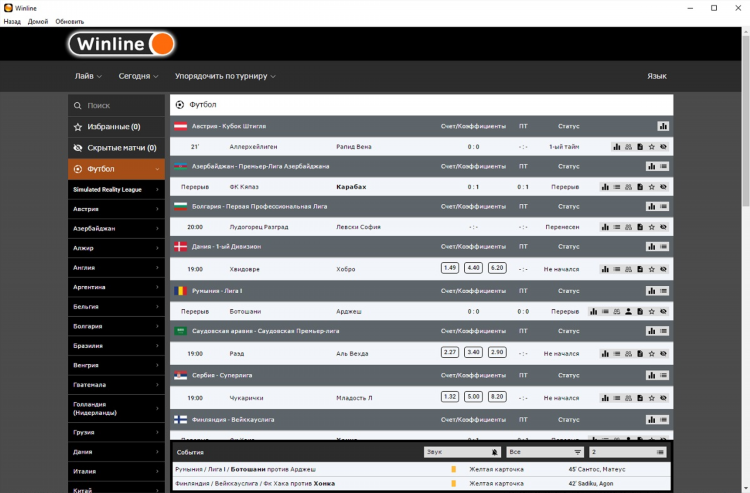The height and width of the screenshot is (493, 750).
Task: Open statistics chart for Аллерхейлиген match
Action: click(617, 147)
